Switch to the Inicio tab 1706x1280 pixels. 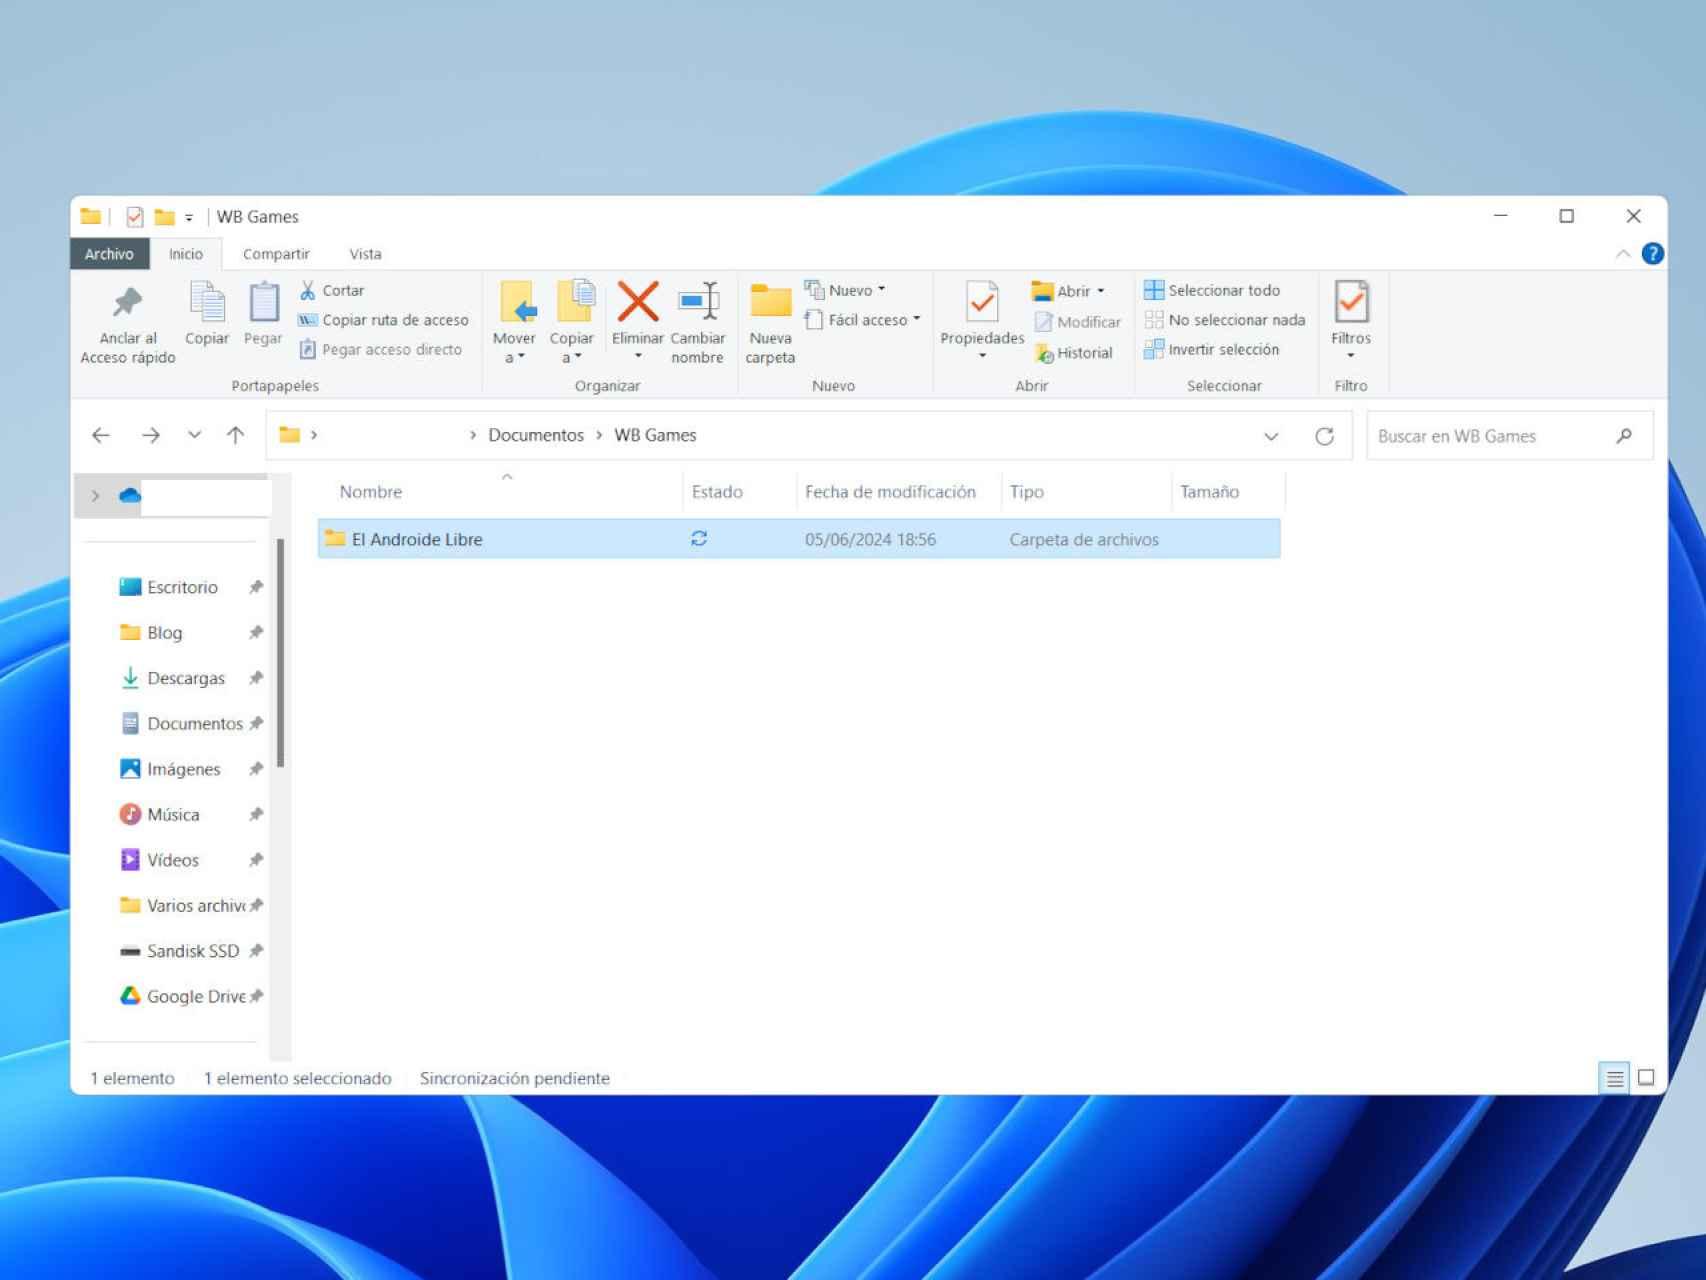click(185, 254)
